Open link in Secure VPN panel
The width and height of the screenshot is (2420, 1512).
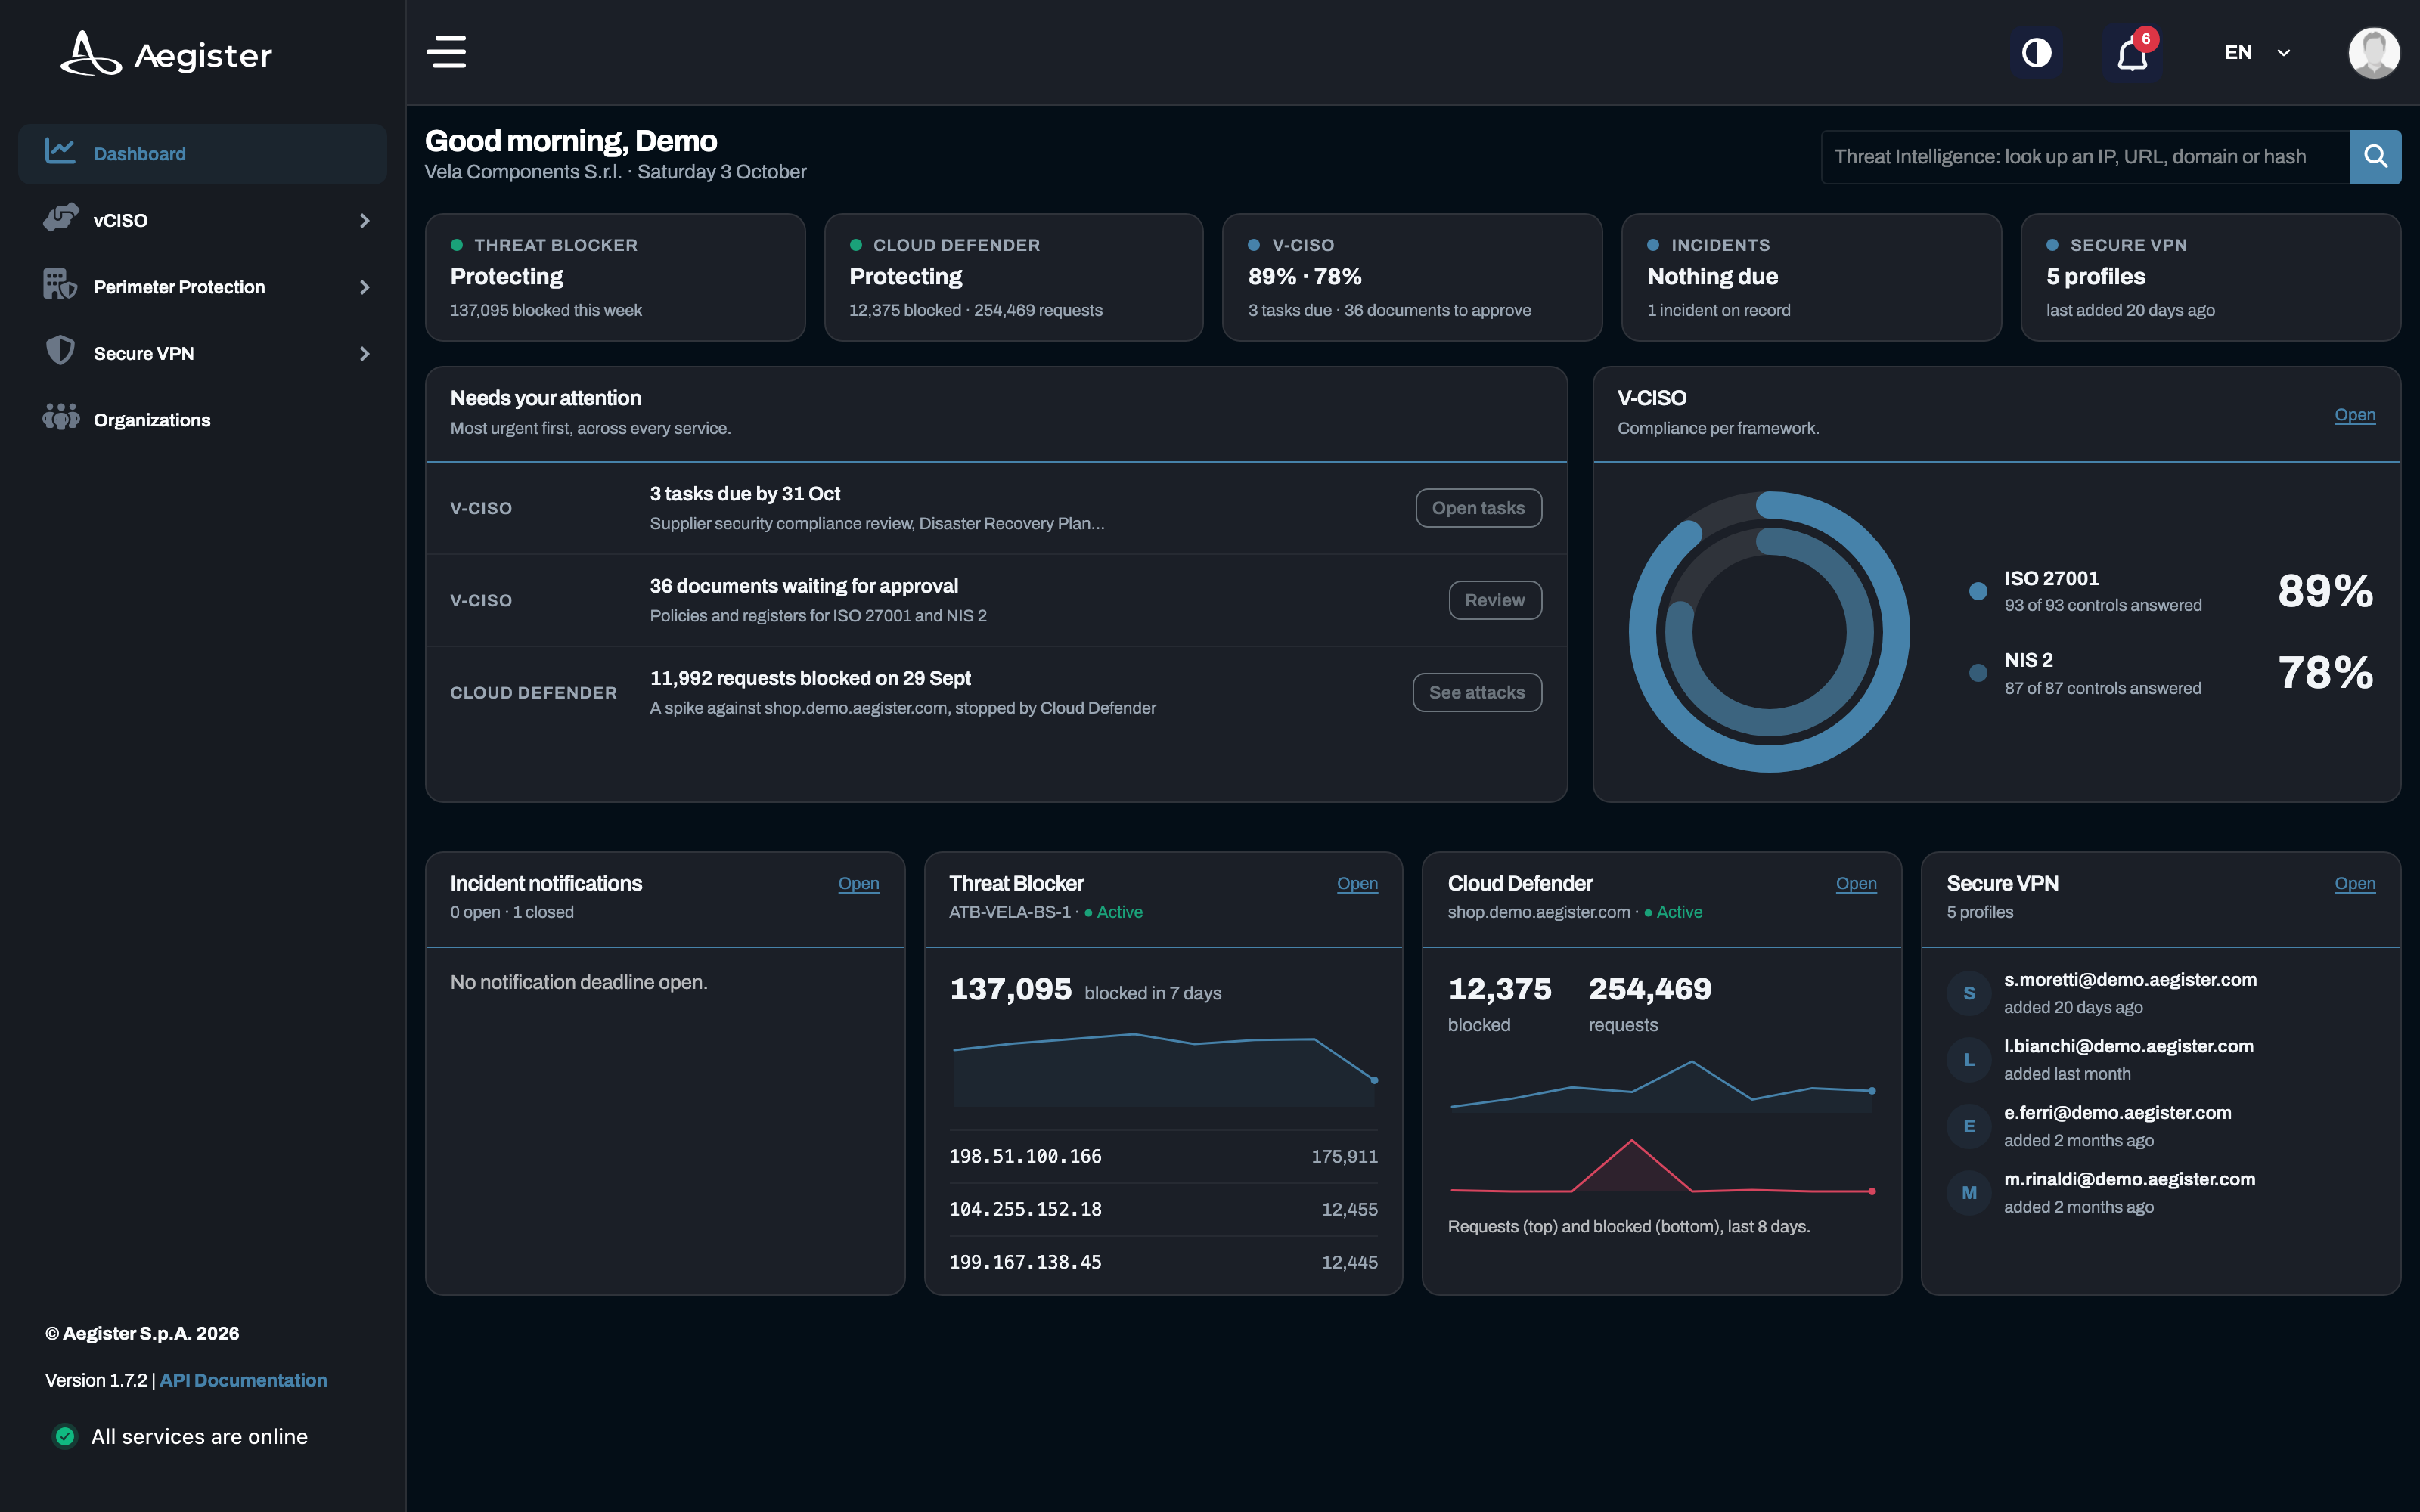tap(2354, 883)
